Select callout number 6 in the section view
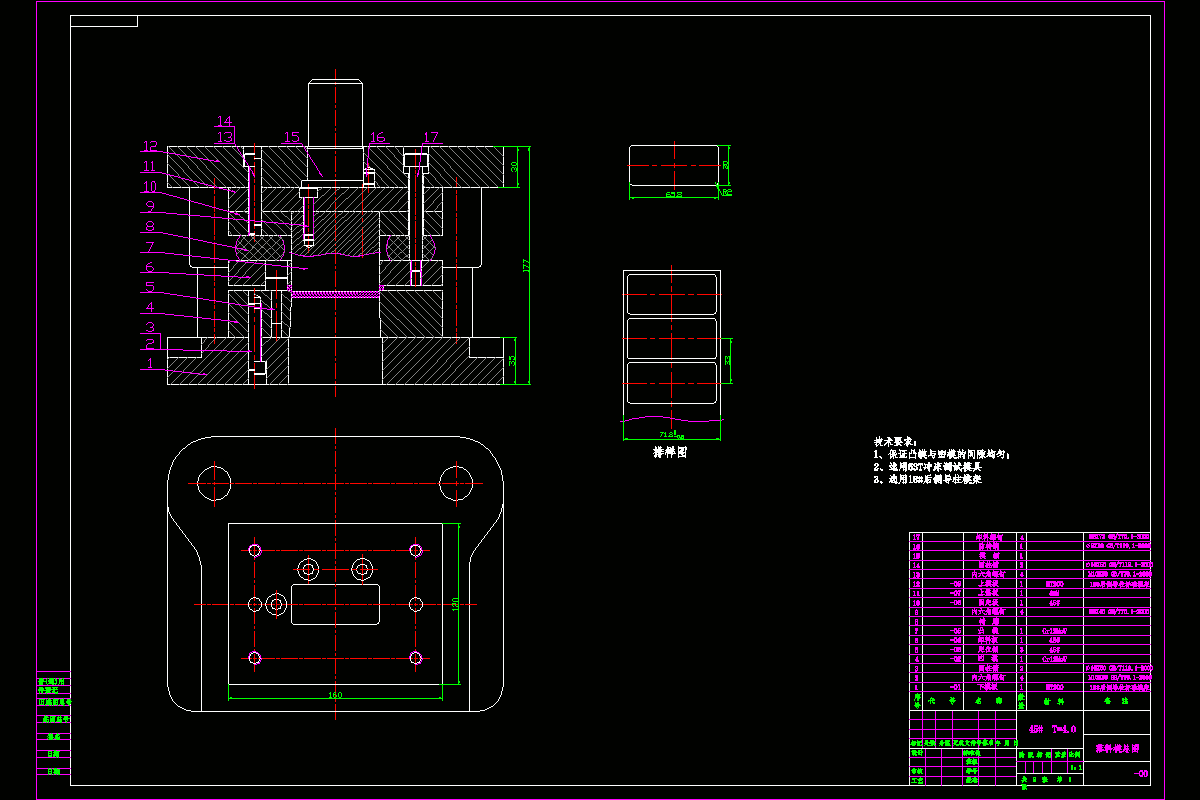This screenshot has height=800, width=1200. 150,267
